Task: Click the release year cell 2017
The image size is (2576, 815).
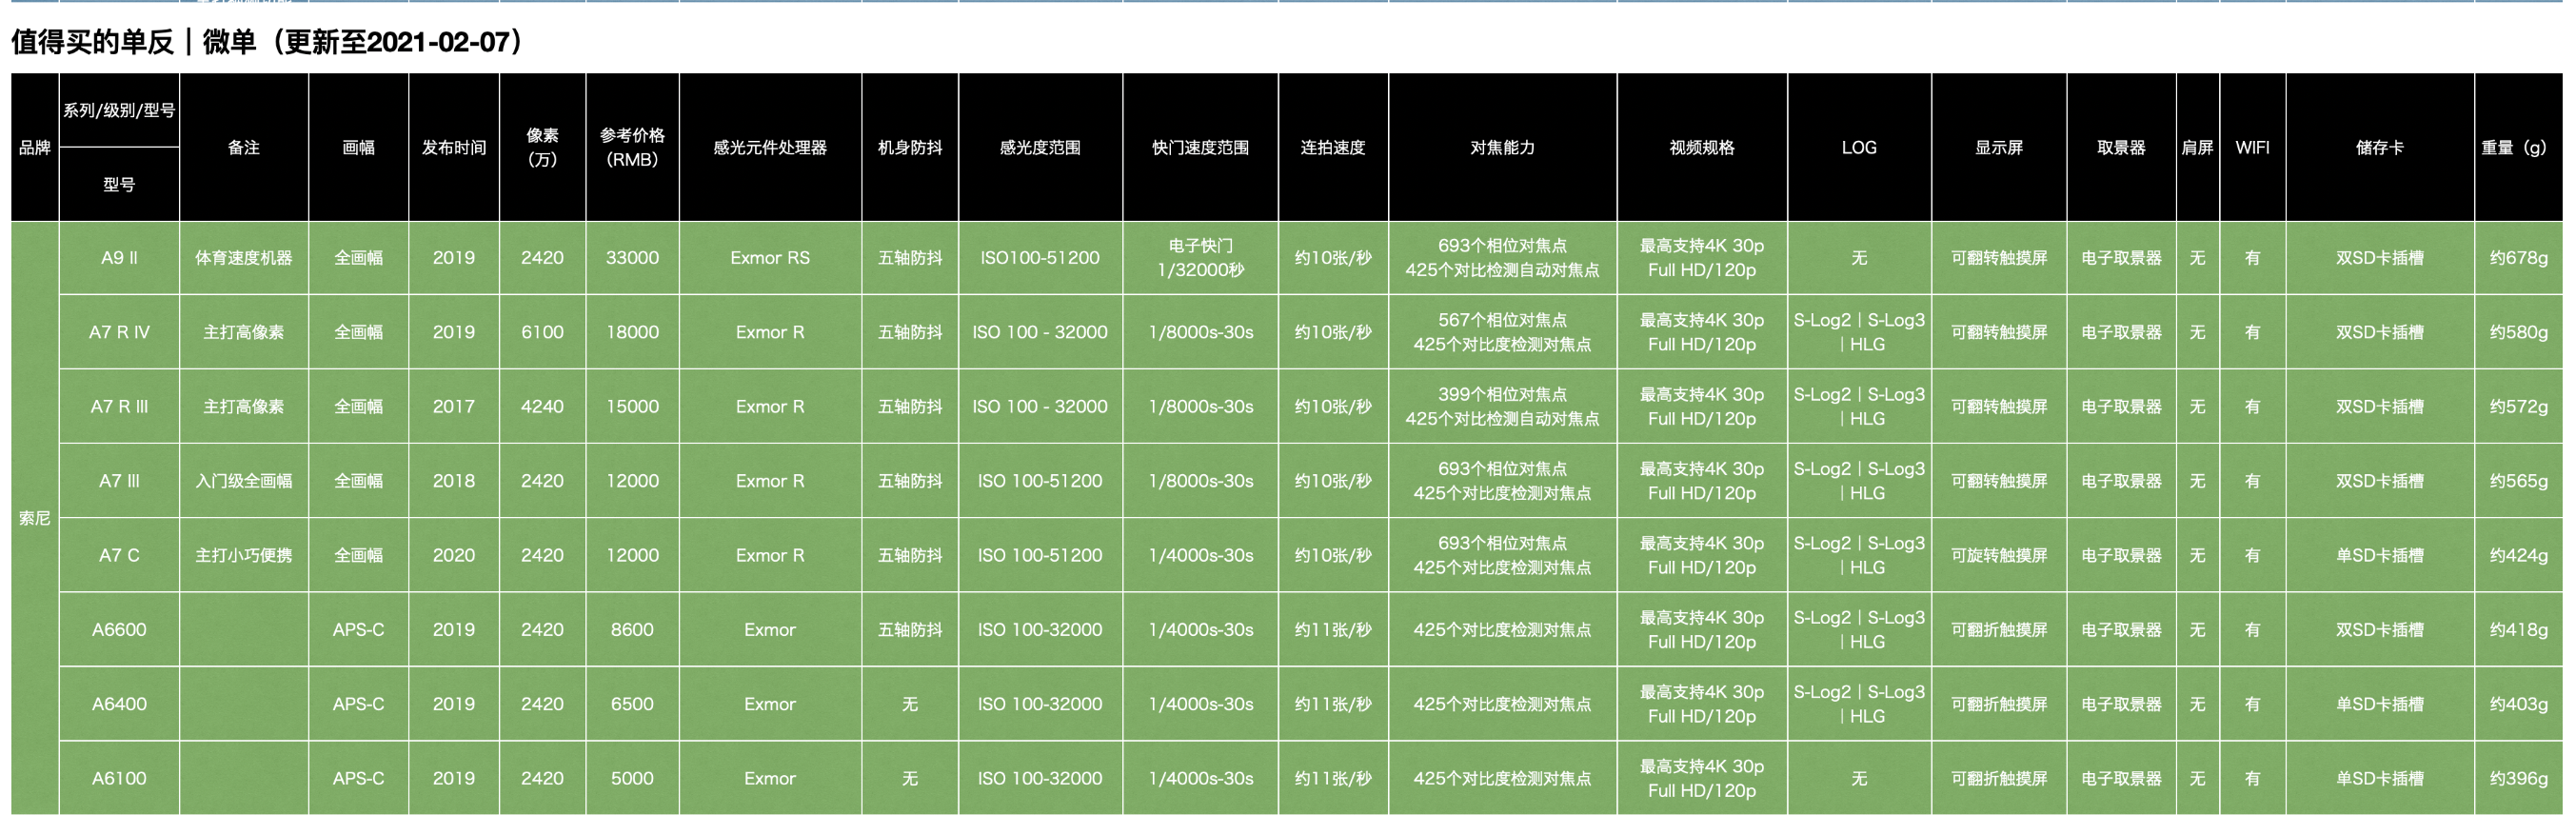Action: (454, 406)
